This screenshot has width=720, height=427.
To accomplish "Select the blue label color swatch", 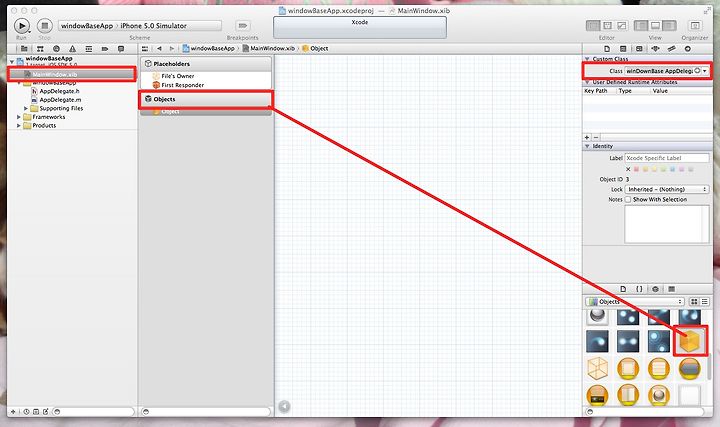I will click(672, 169).
